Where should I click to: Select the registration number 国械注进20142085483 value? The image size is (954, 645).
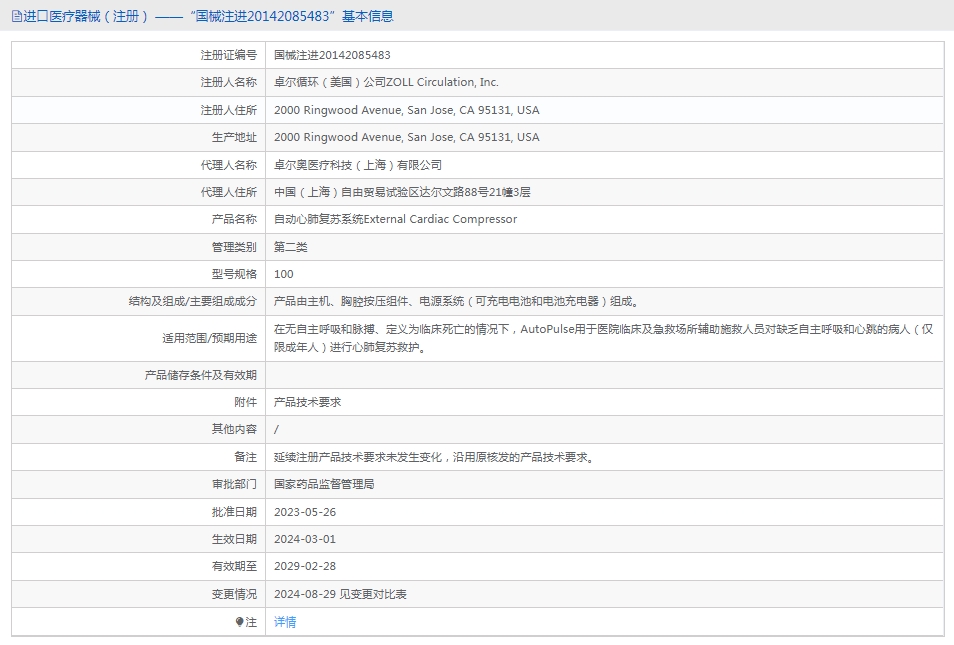click(332, 55)
